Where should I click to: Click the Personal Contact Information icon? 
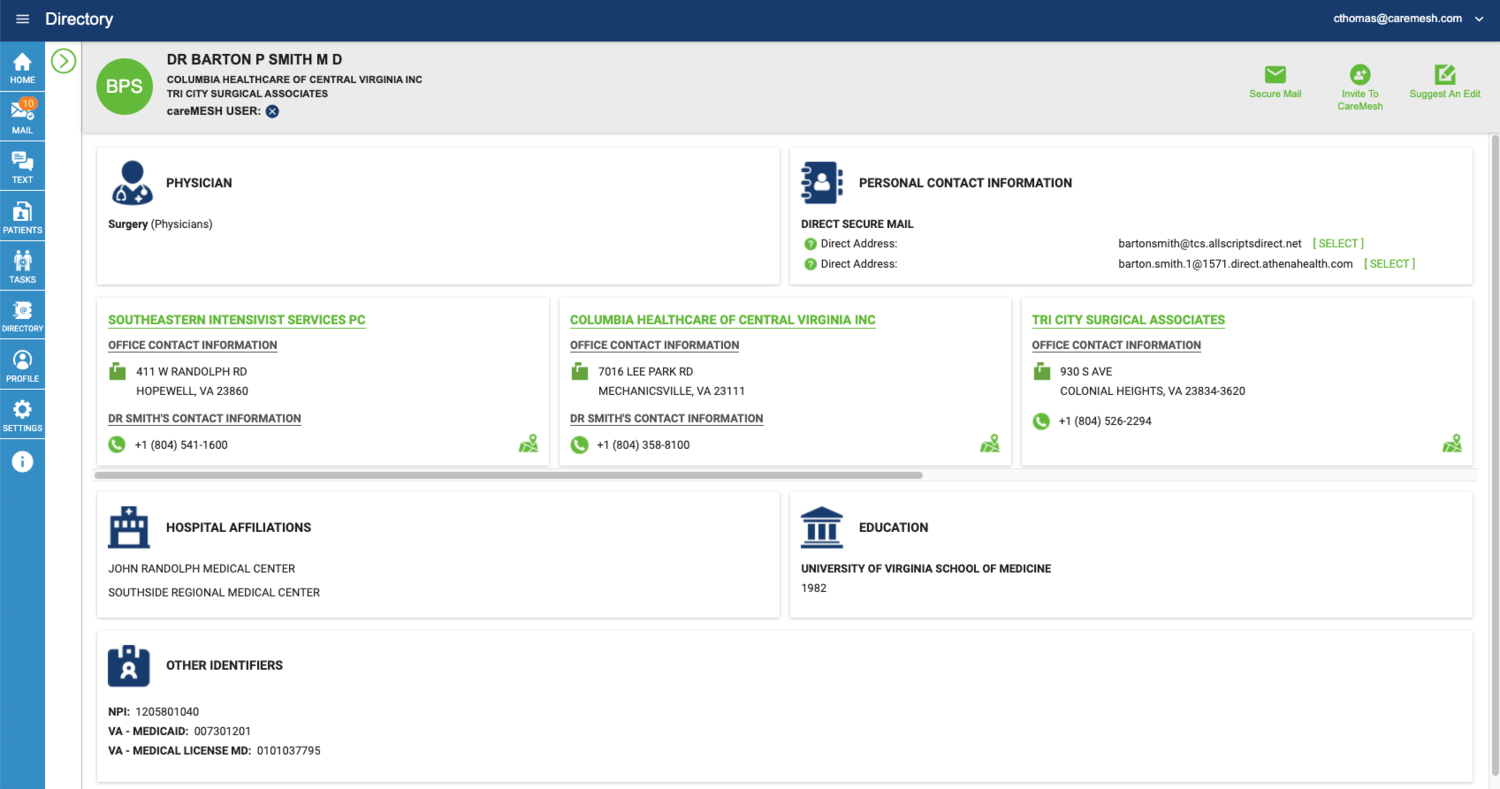(822, 183)
